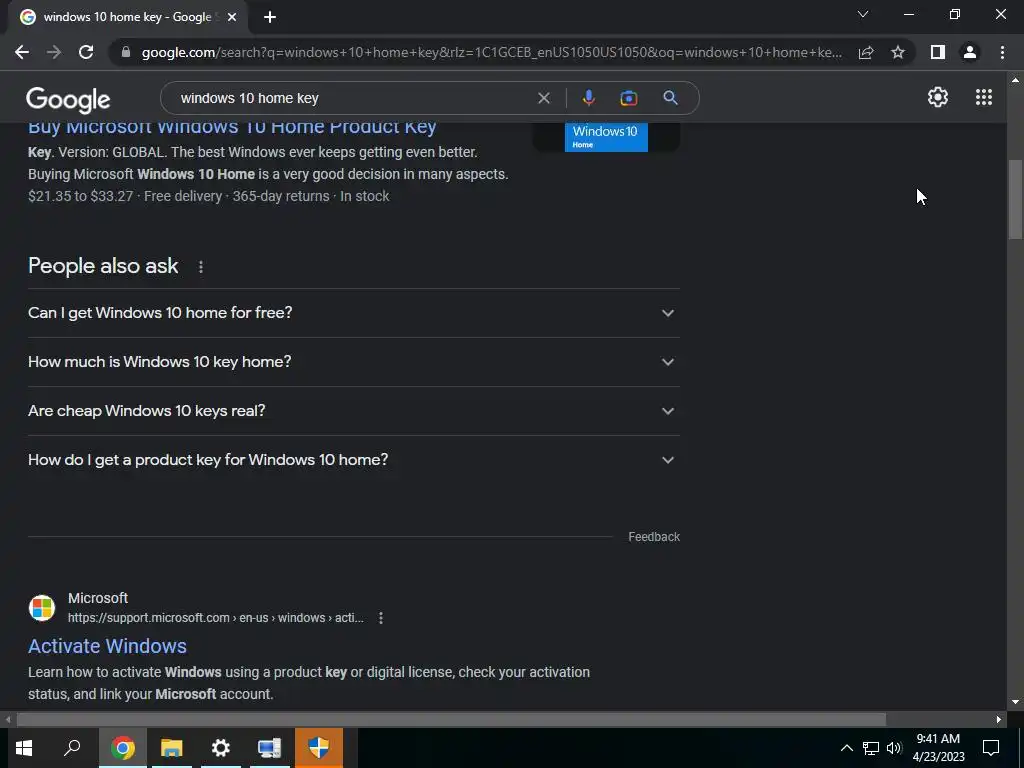Screen dimensions: 1024x768
Task: Open the Windows Start menu
Action: coord(24,748)
